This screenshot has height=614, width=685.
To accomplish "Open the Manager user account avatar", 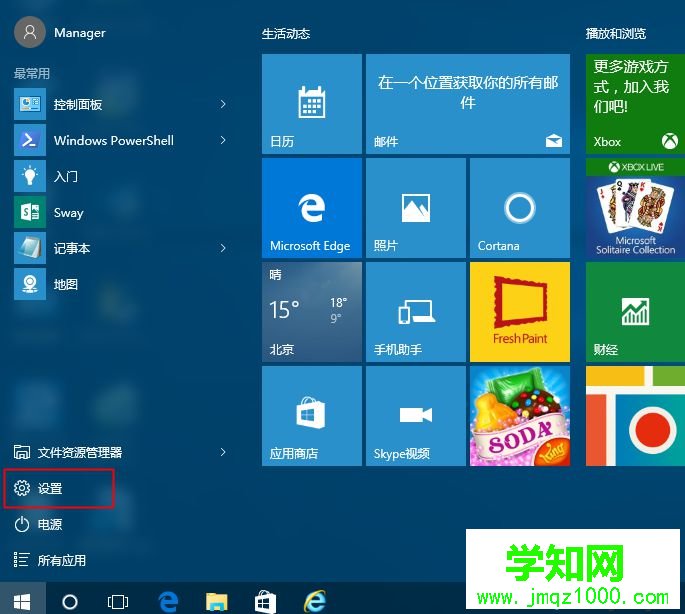I will point(30,32).
